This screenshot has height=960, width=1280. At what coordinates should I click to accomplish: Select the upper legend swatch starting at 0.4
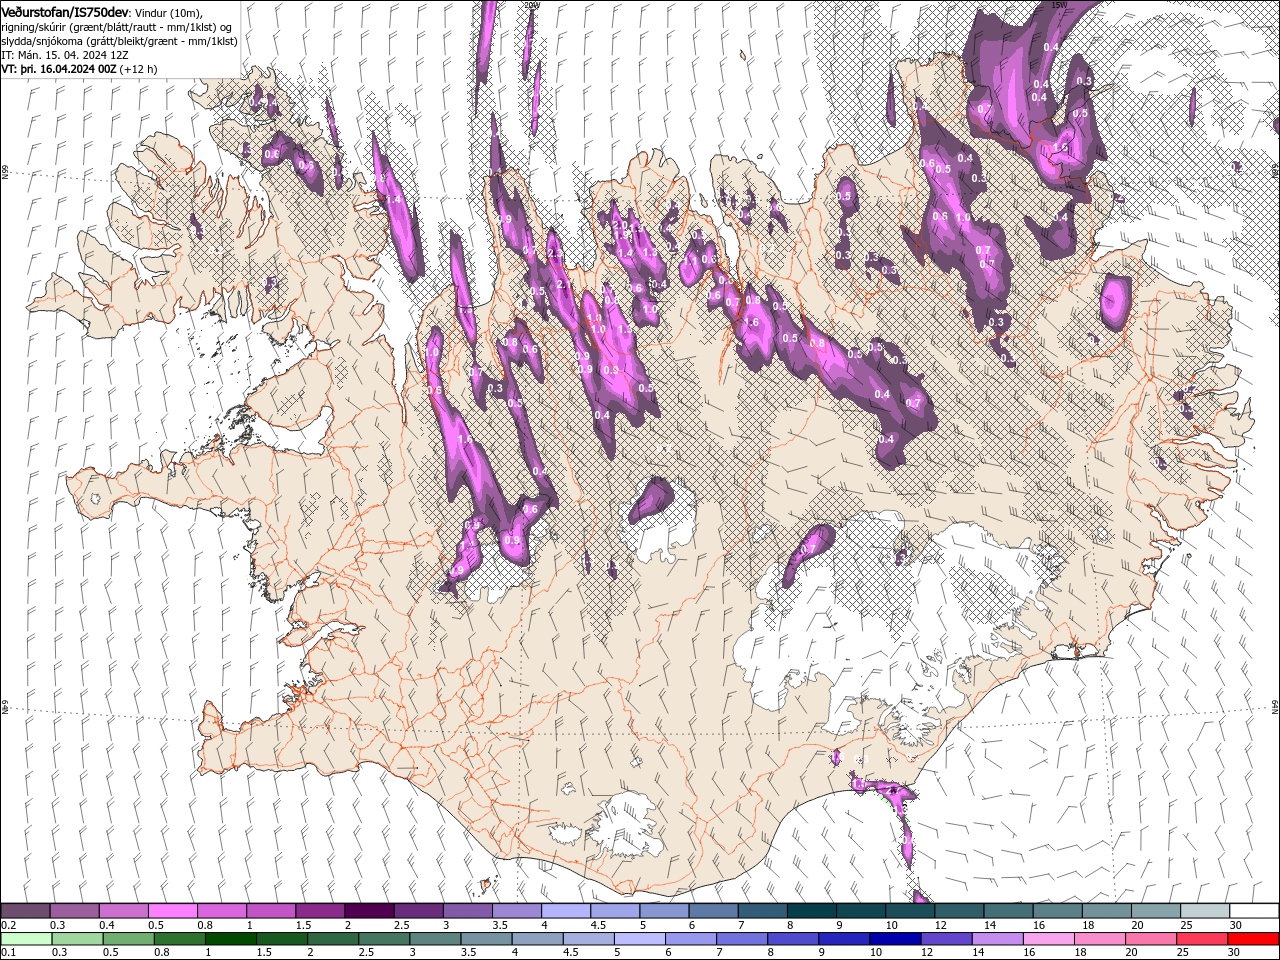(x=123, y=911)
